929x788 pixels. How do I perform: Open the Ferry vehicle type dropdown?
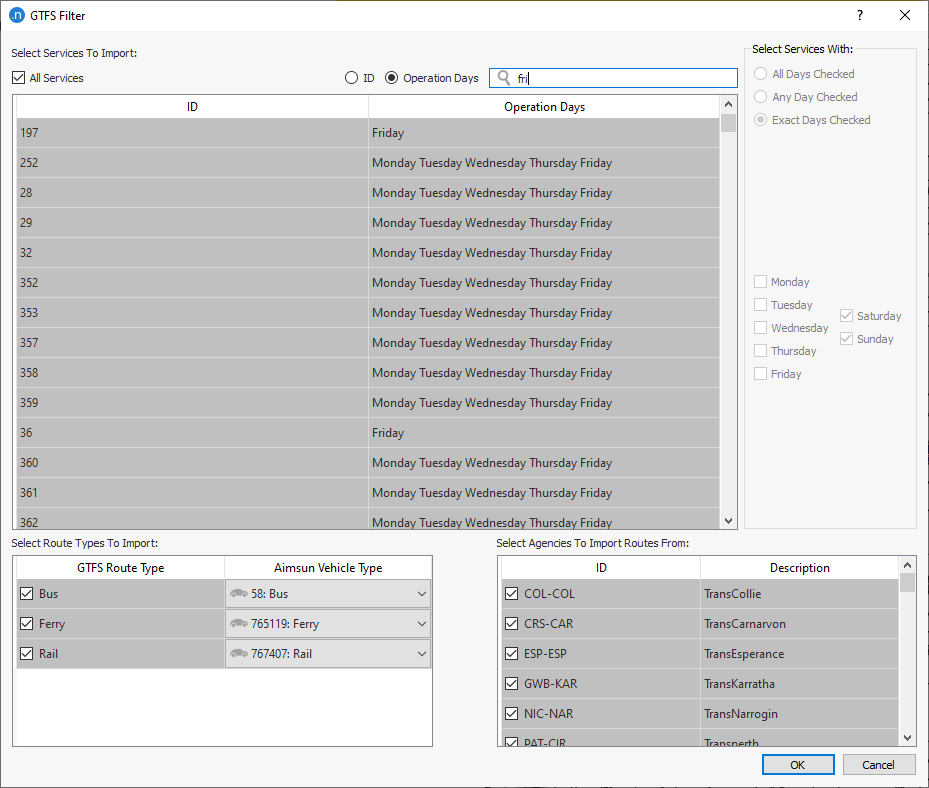(423, 622)
